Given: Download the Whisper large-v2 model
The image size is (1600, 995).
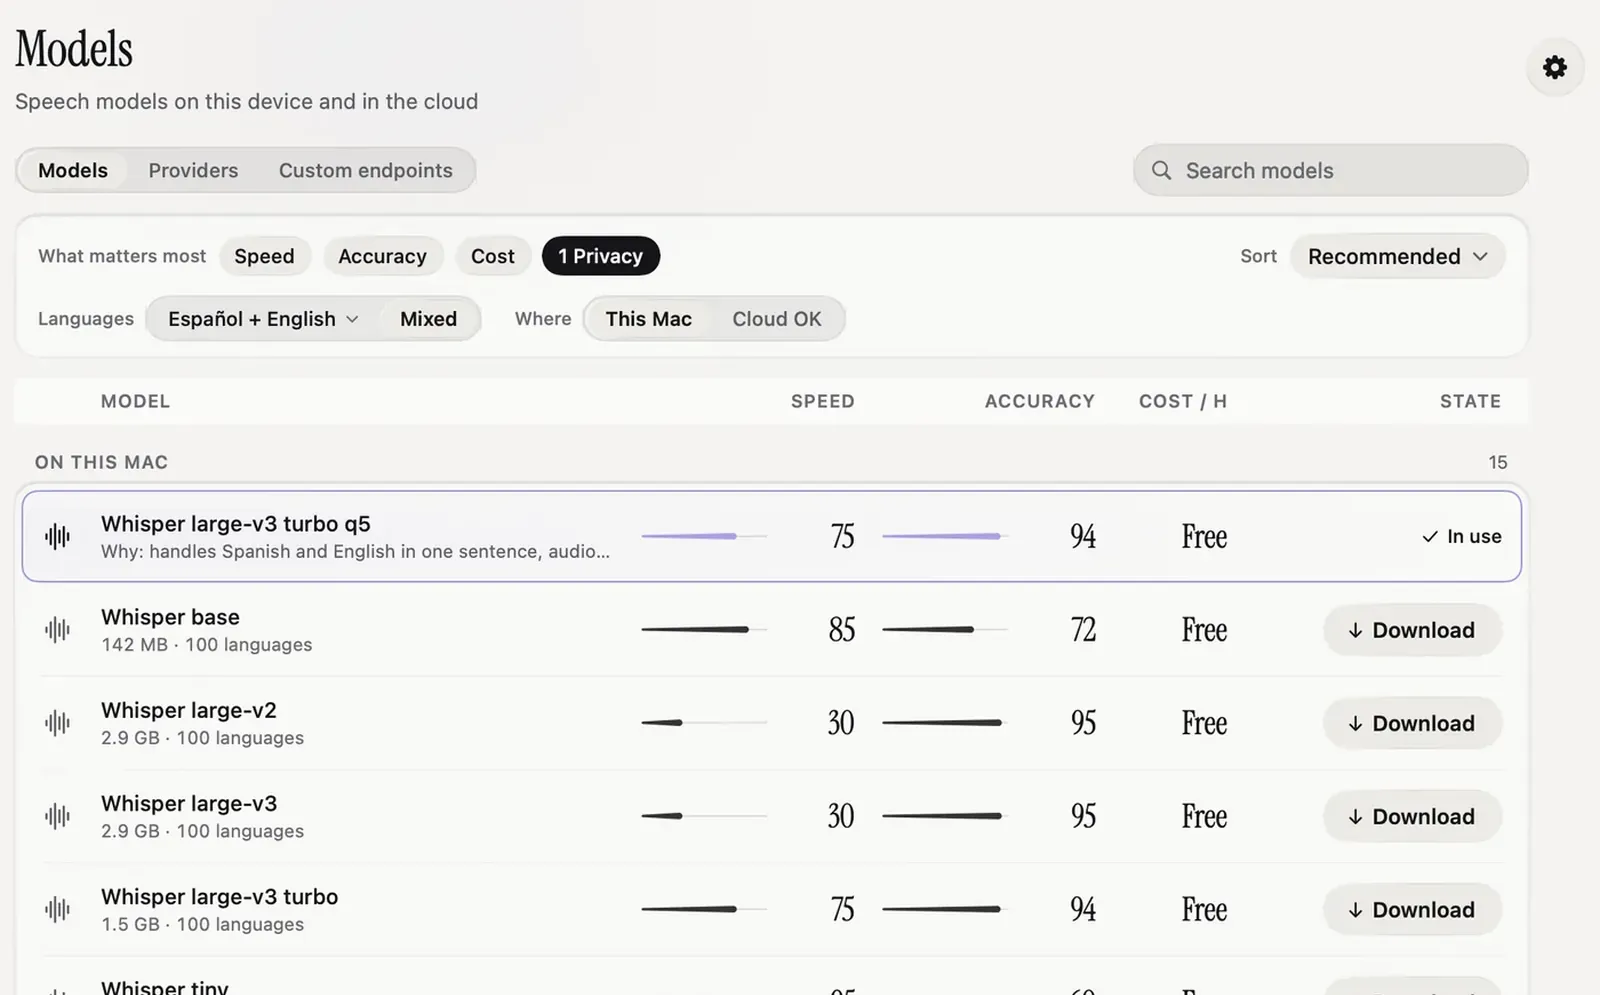Looking at the screenshot, I should [x=1412, y=723].
